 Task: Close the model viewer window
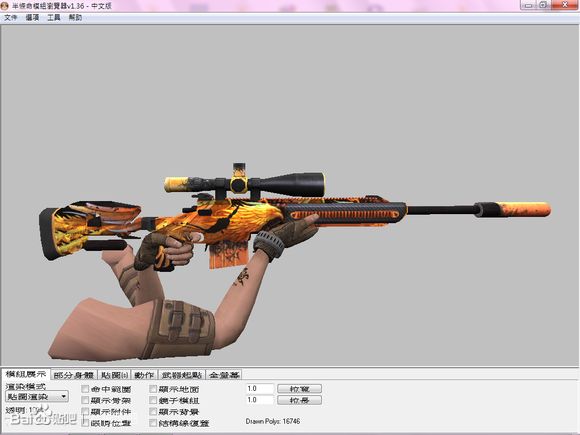[x=565, y=5]
